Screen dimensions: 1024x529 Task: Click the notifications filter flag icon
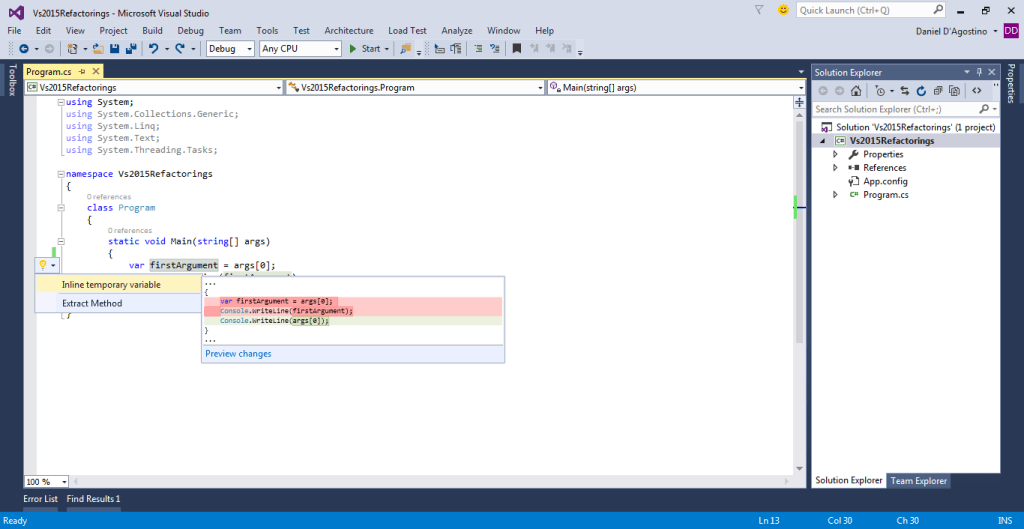coord(759,10)
